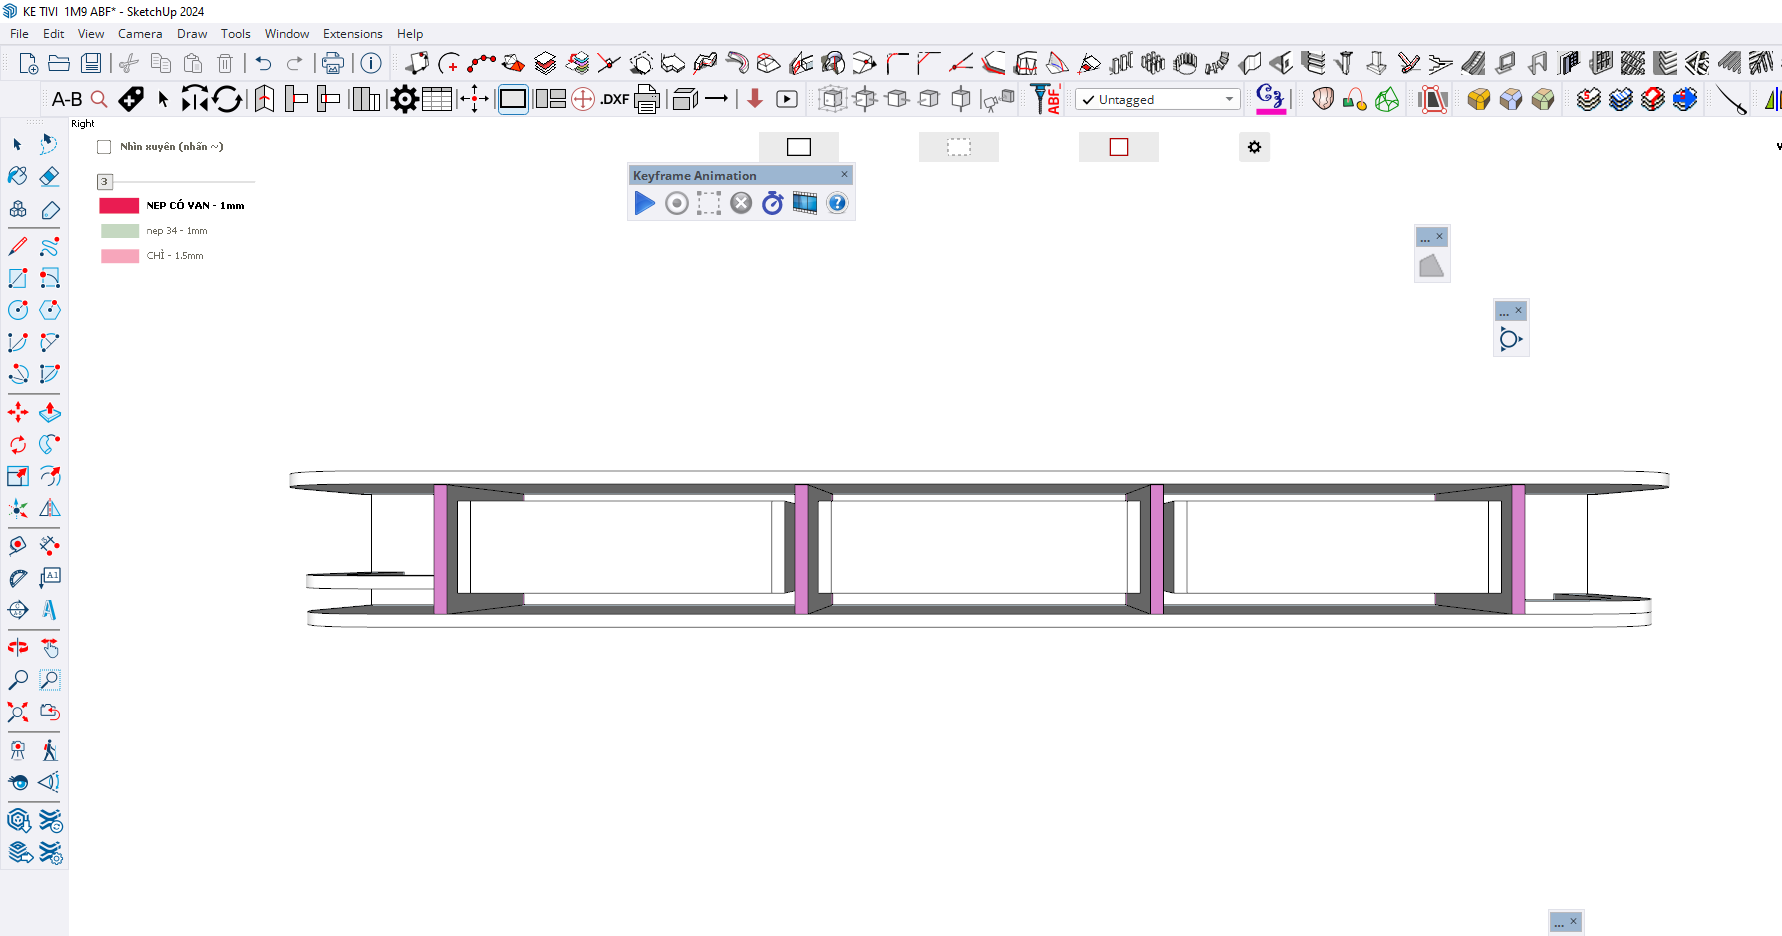Click the Zoom Extents icon
Viewport: 1782px width, 936px height.
click(x=18, y=712)
